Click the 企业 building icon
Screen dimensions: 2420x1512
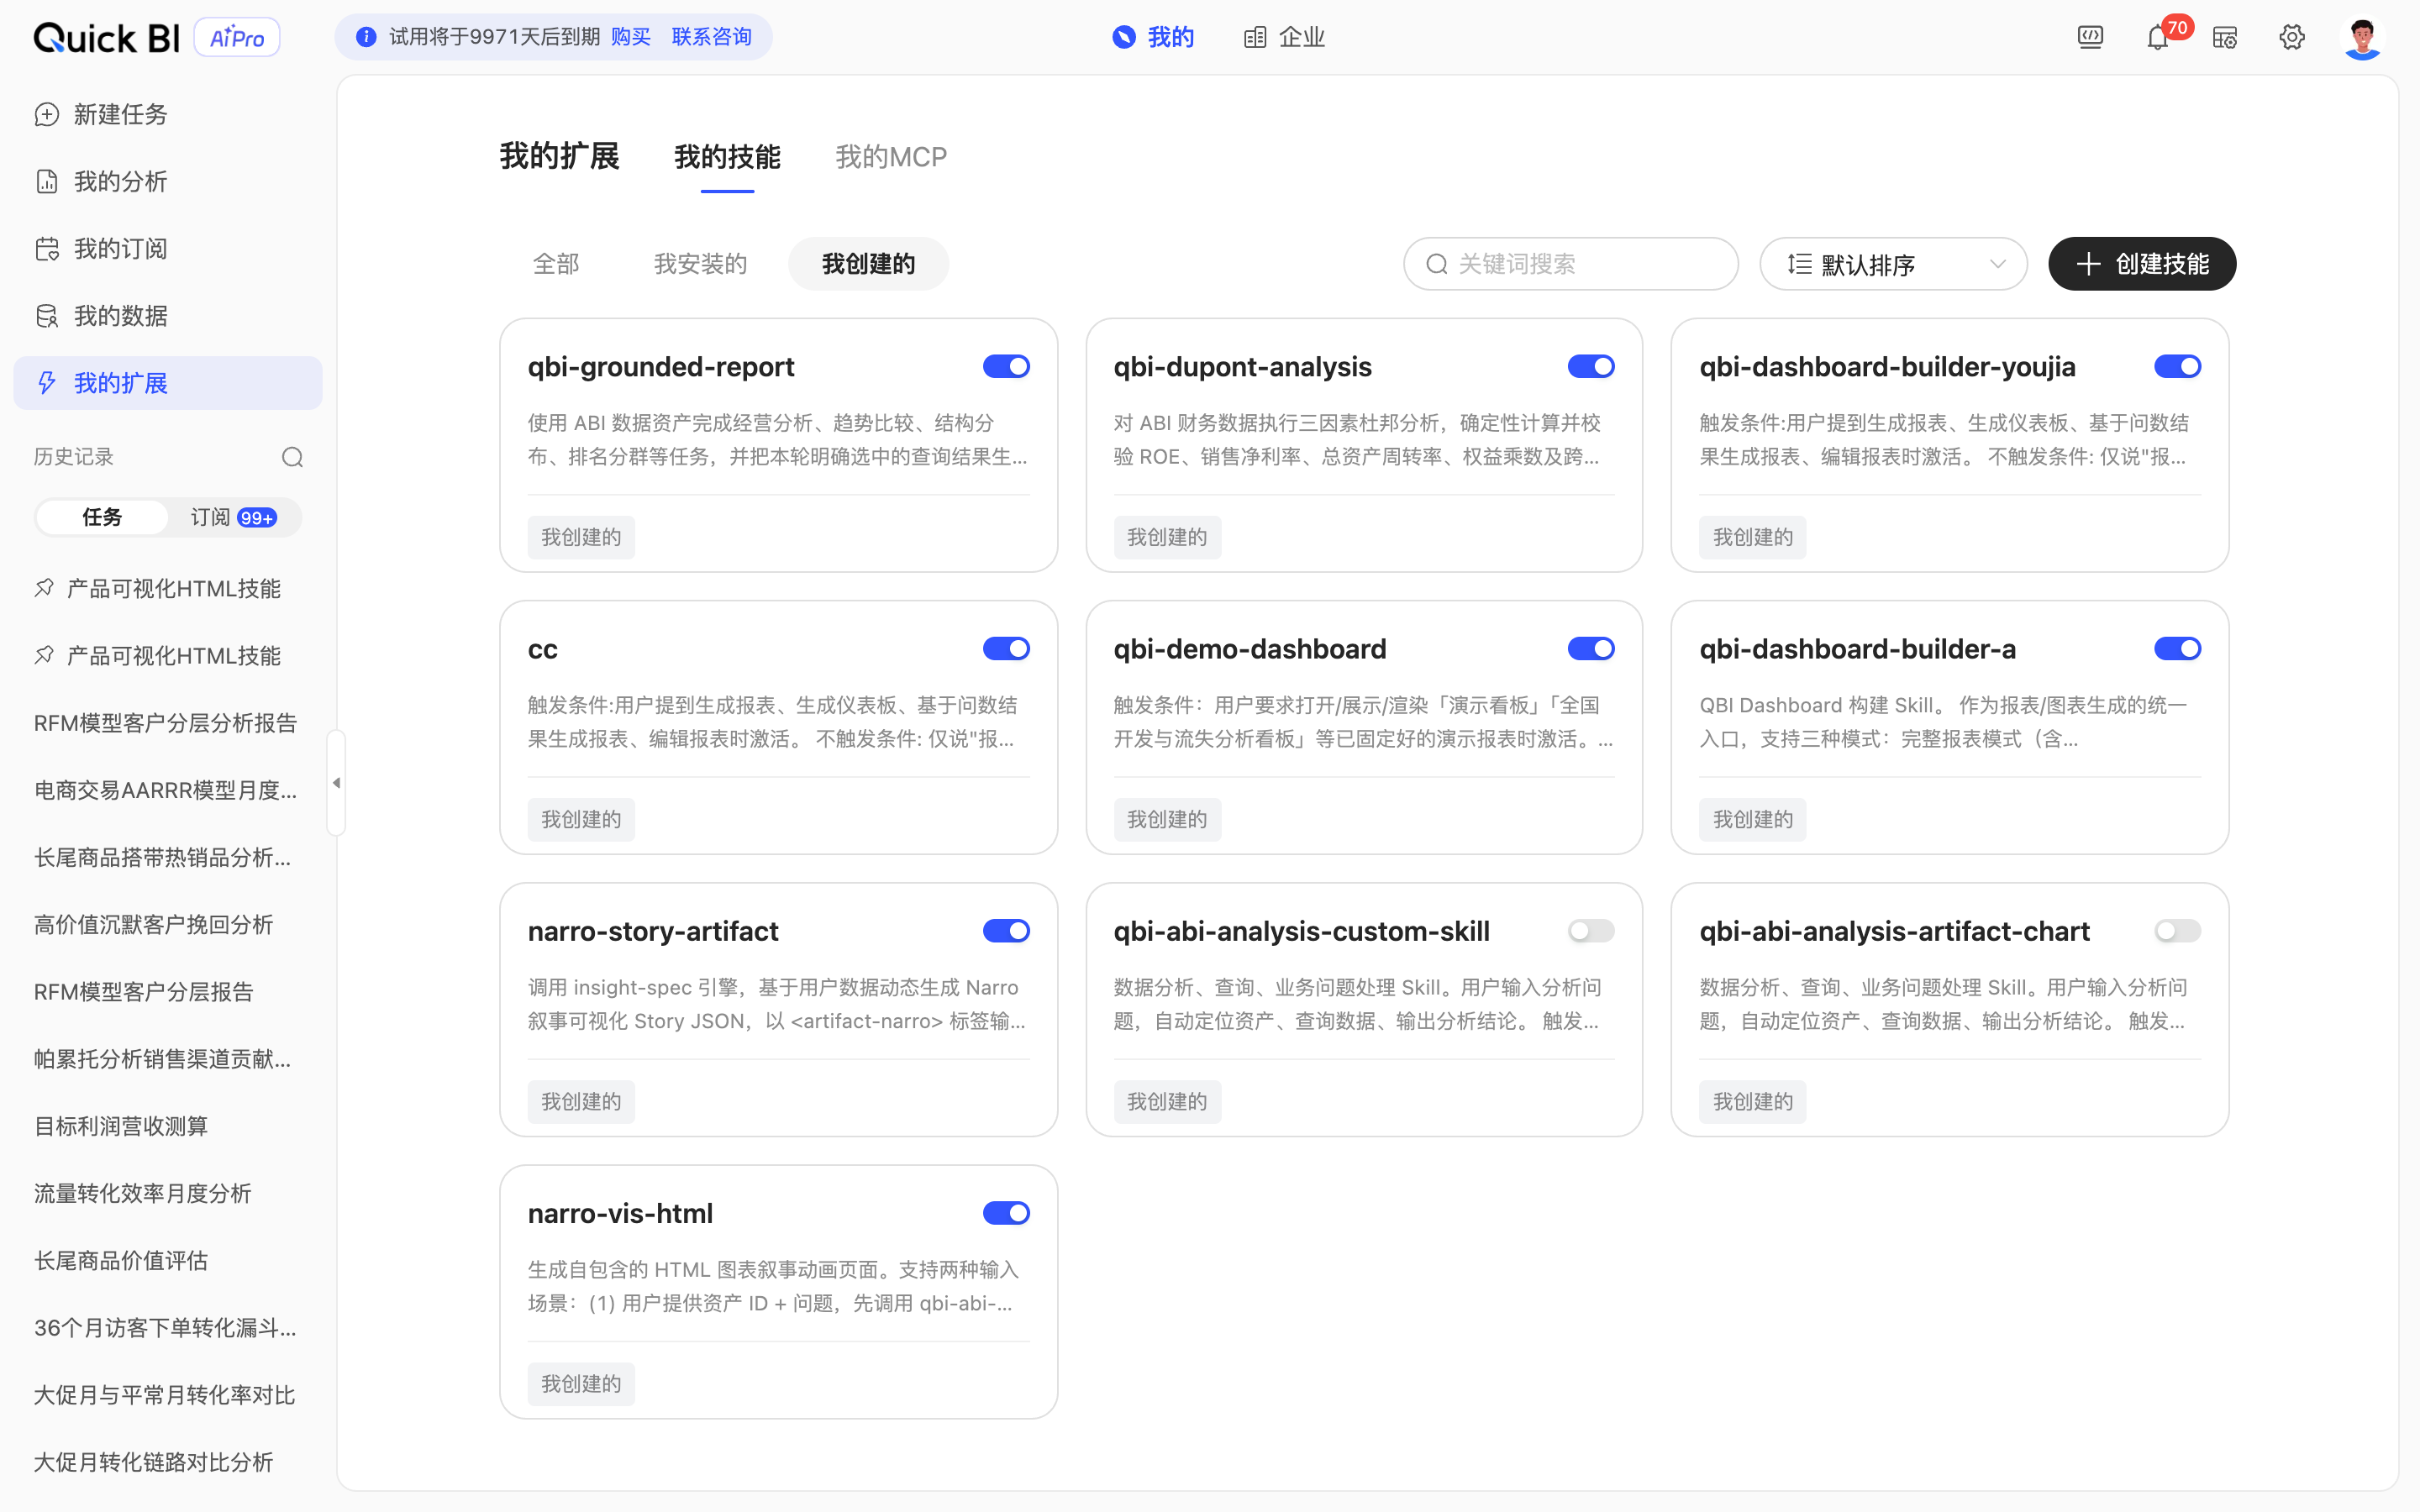tap(1254, 38)
